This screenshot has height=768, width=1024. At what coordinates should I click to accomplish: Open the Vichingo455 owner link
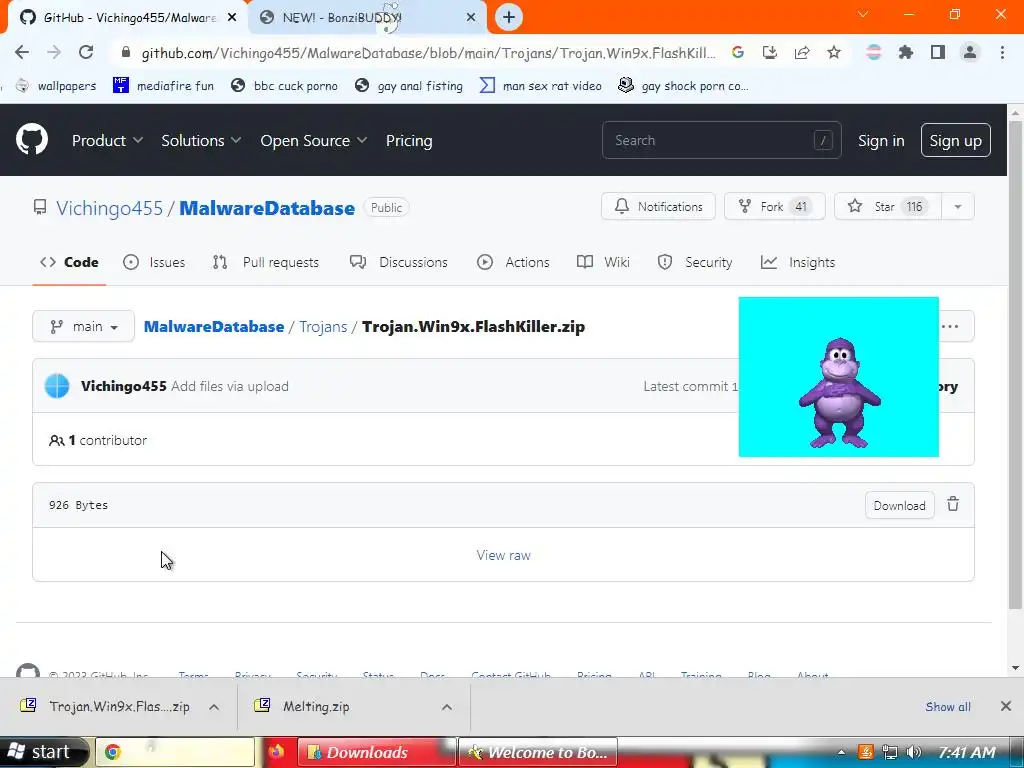click(109, 208)
